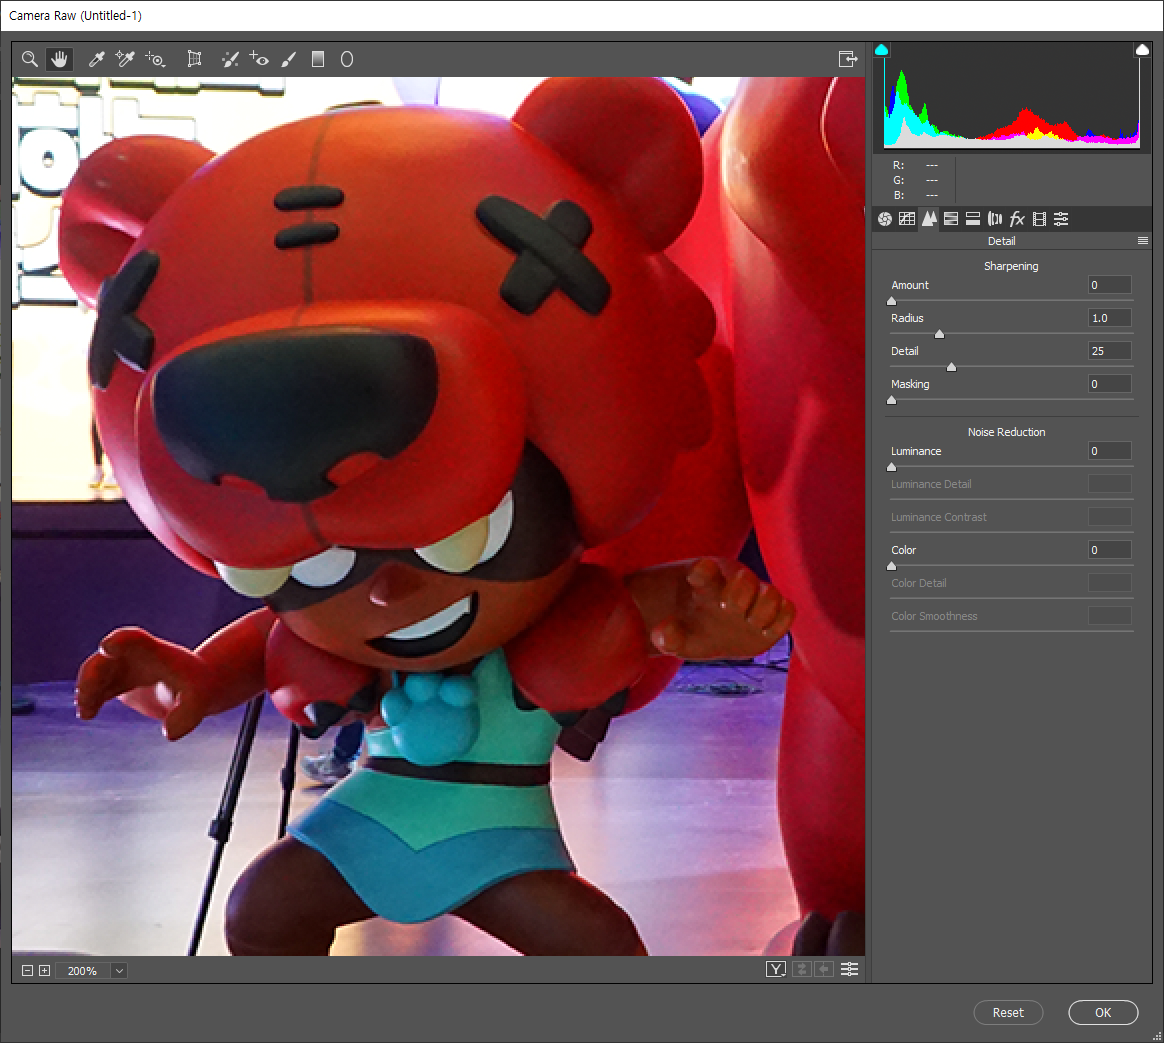Click the Sharpening Amount slider handle
Screen dimensions: 1164x1043
(x=892, y=301)
